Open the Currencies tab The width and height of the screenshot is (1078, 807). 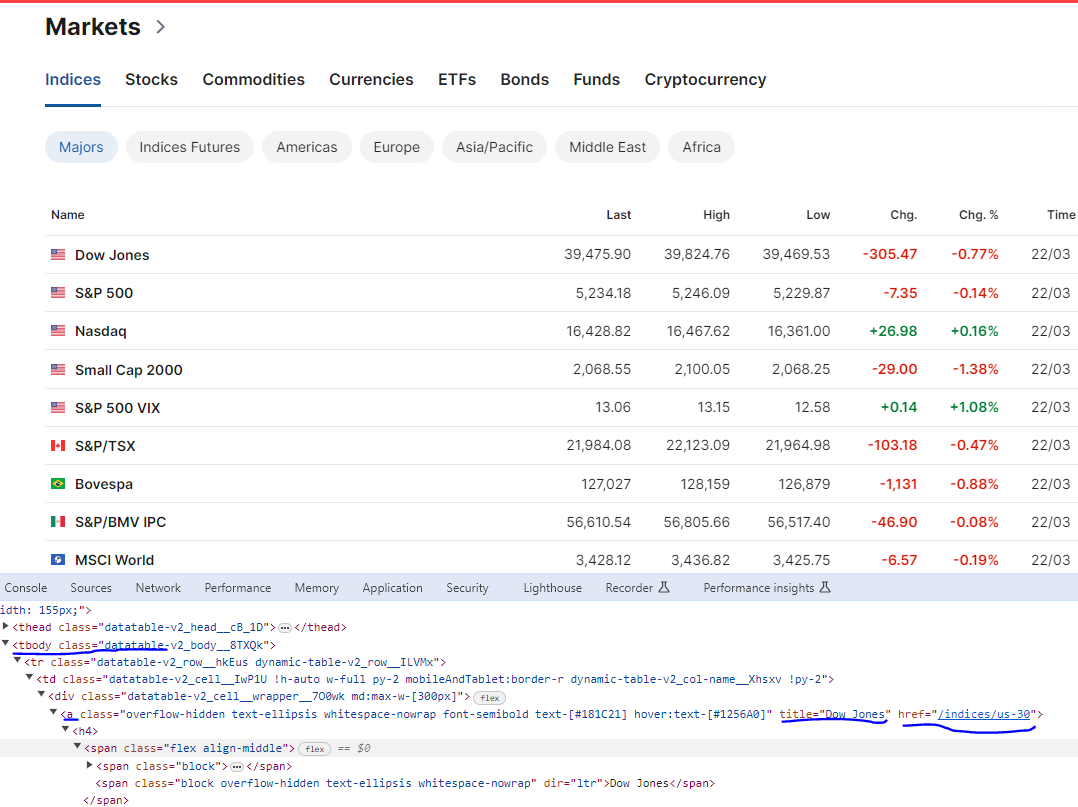[371, 80]
